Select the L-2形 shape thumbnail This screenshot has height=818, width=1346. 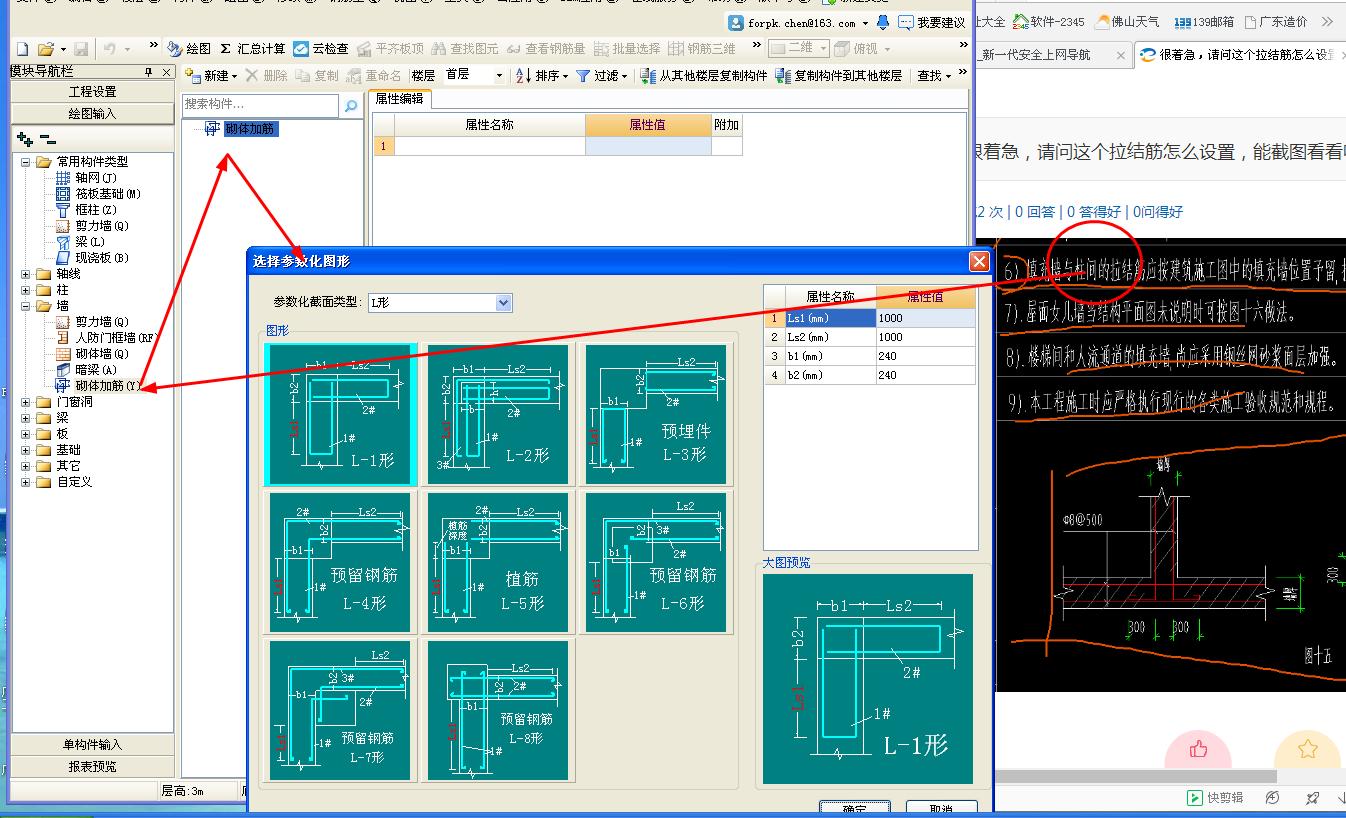pos(497,414)
